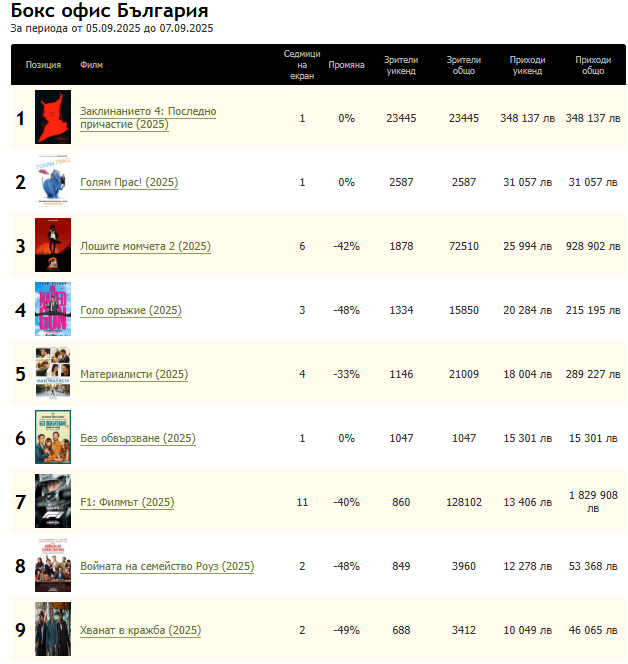Click the Приходи общо column header

[x=593, y=65]
